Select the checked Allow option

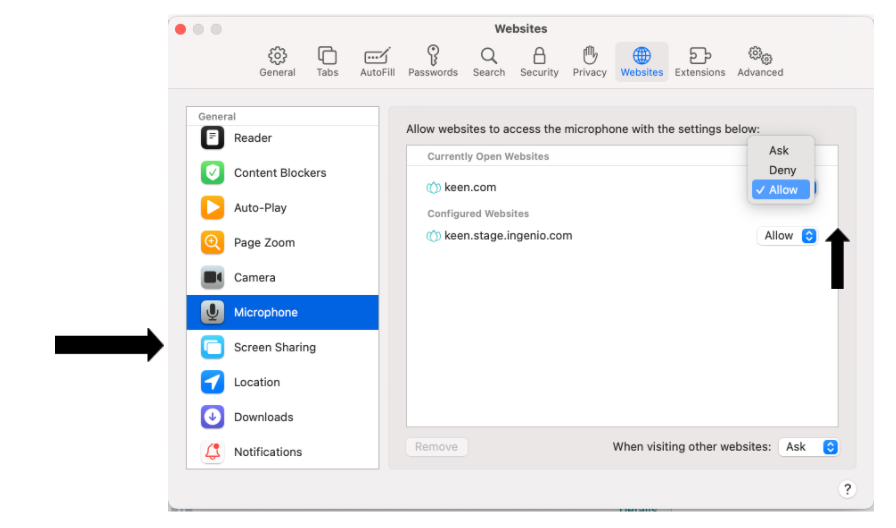click(782, 190)
